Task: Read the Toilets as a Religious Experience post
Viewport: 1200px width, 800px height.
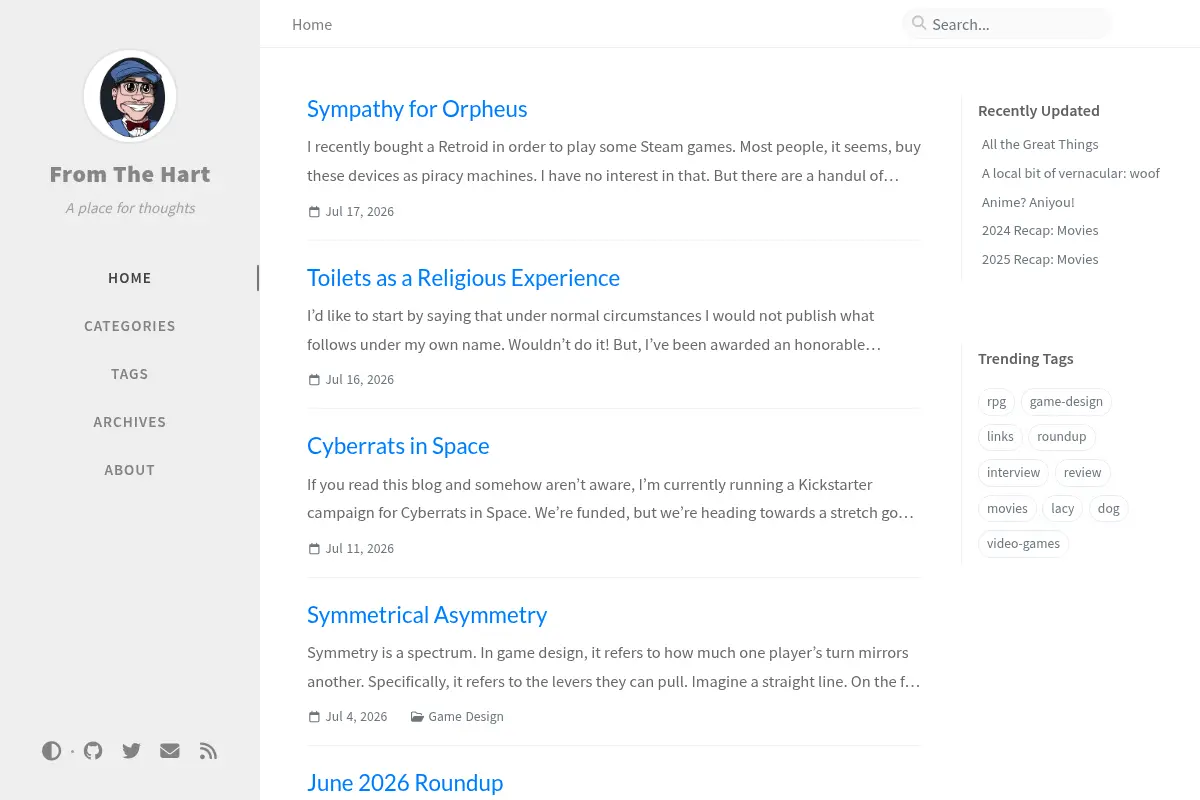Action: tap(463, 278)
